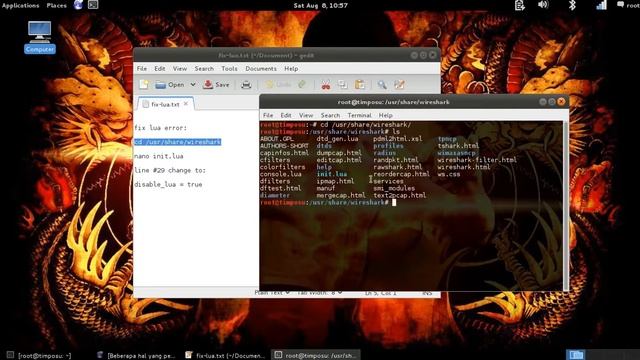
Task: Minimize the terminal window
Action: point(543,102)
